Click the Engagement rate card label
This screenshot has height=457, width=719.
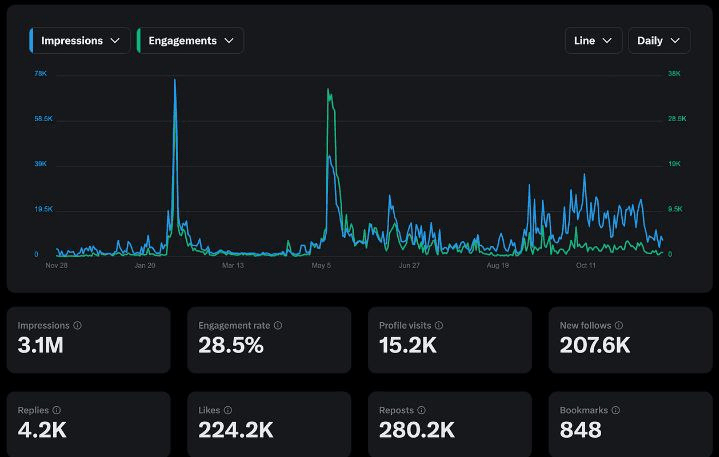234,325
